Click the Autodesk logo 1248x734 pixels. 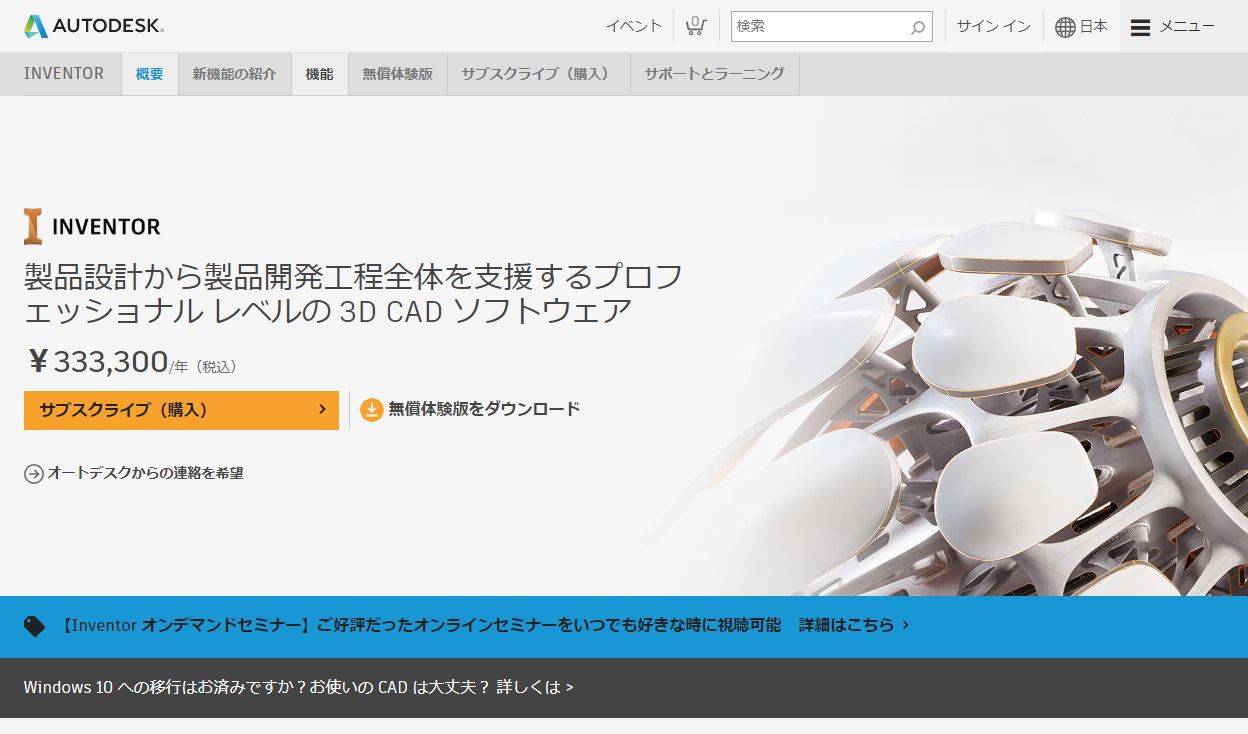coord(93,26)
